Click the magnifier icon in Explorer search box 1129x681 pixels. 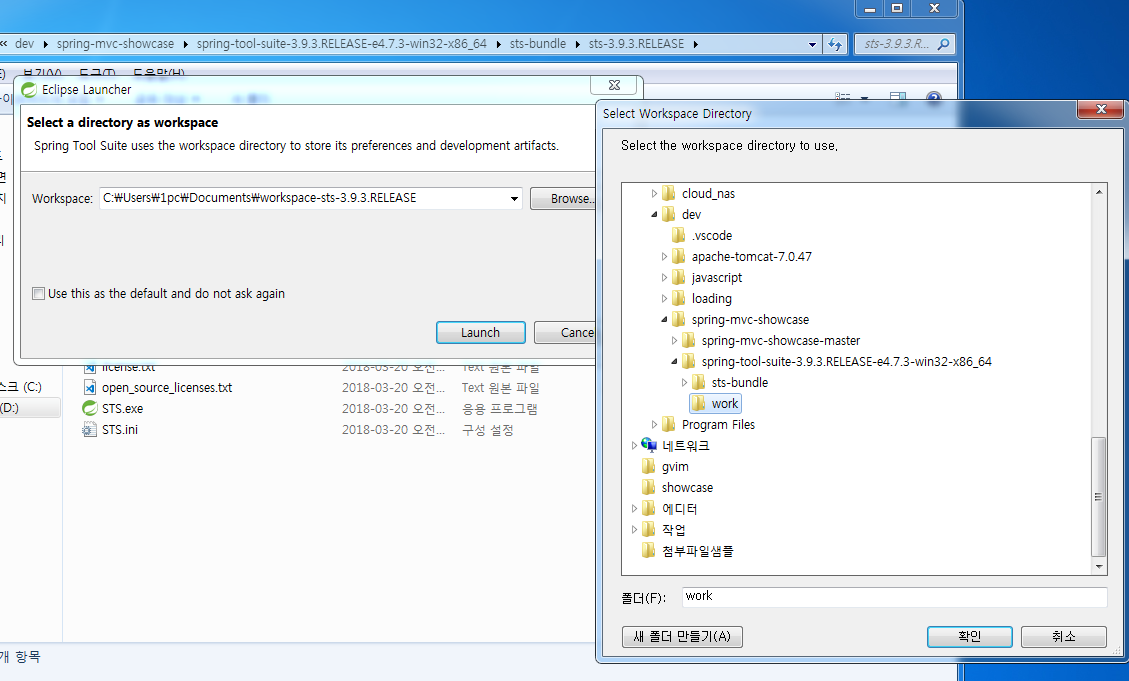pyautogui.click(x=943, y=44)
